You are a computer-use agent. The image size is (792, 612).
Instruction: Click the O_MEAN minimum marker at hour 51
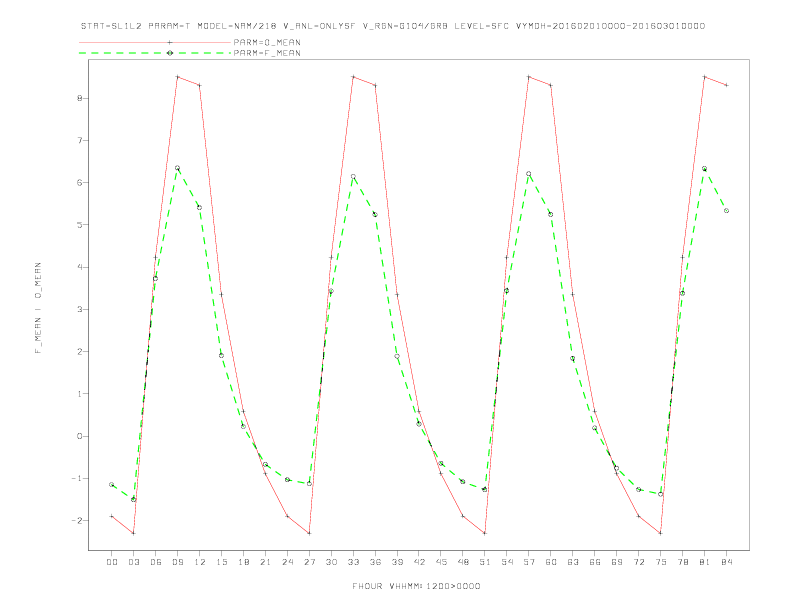pos(485,533)
